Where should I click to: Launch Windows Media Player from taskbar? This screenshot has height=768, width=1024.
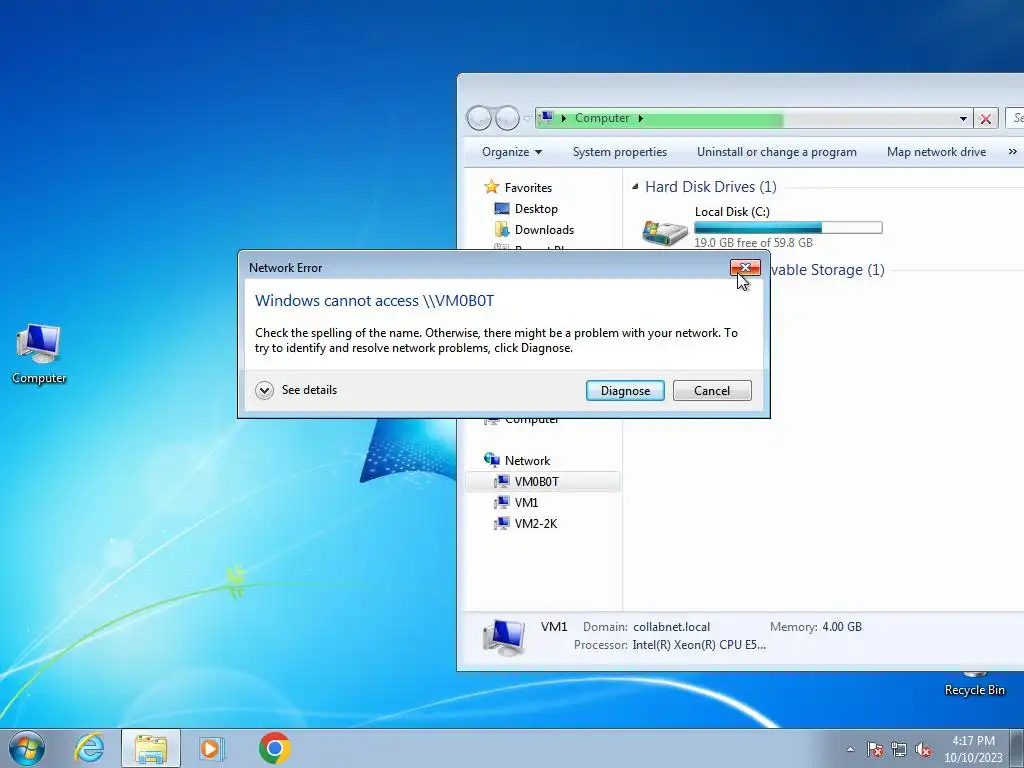click(211, 748)
